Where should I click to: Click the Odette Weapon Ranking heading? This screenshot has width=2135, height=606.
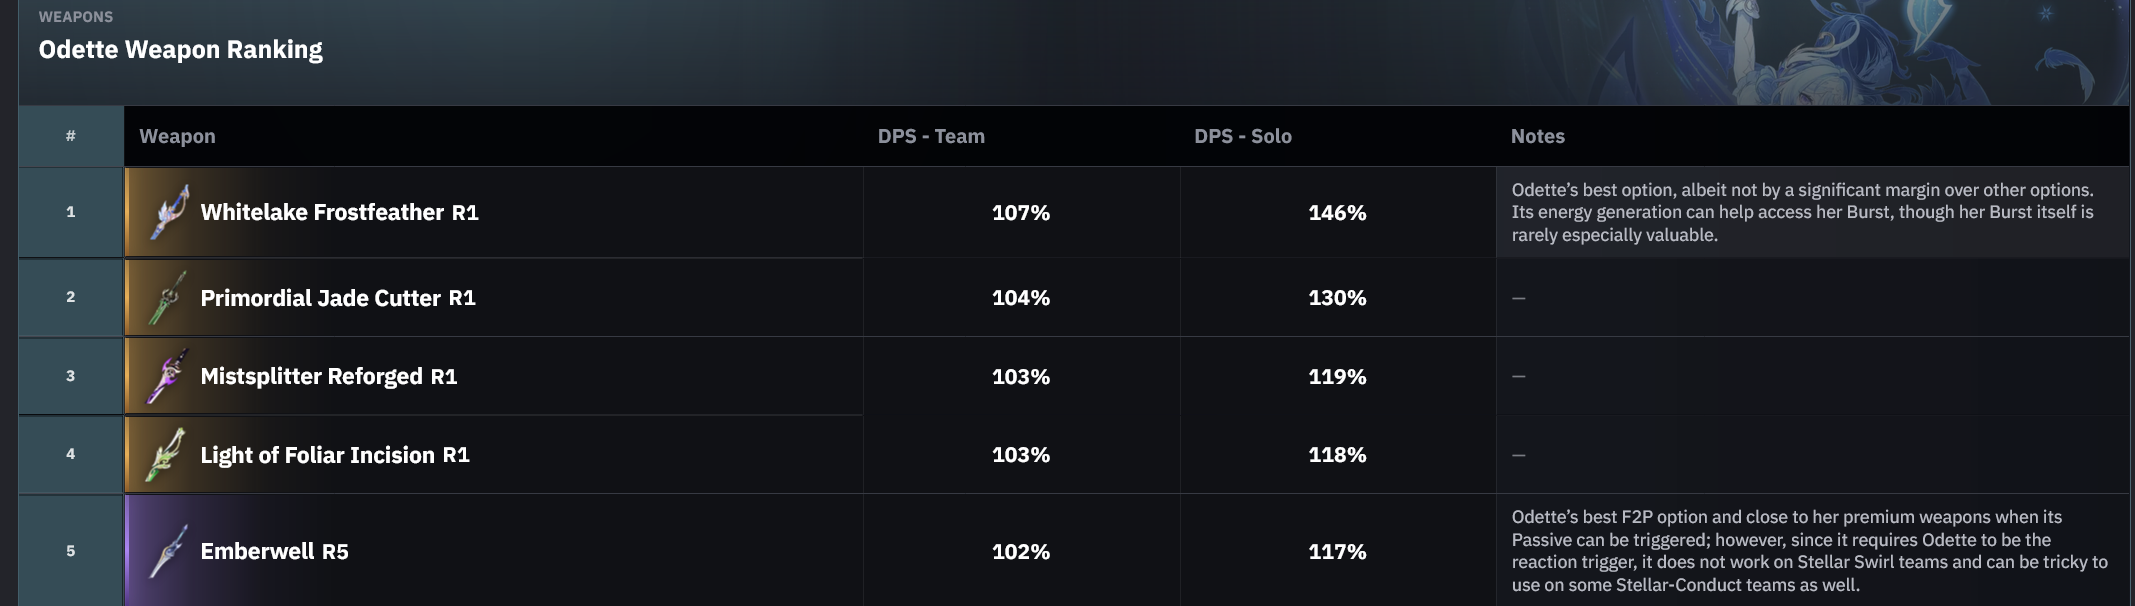(180, 50)
